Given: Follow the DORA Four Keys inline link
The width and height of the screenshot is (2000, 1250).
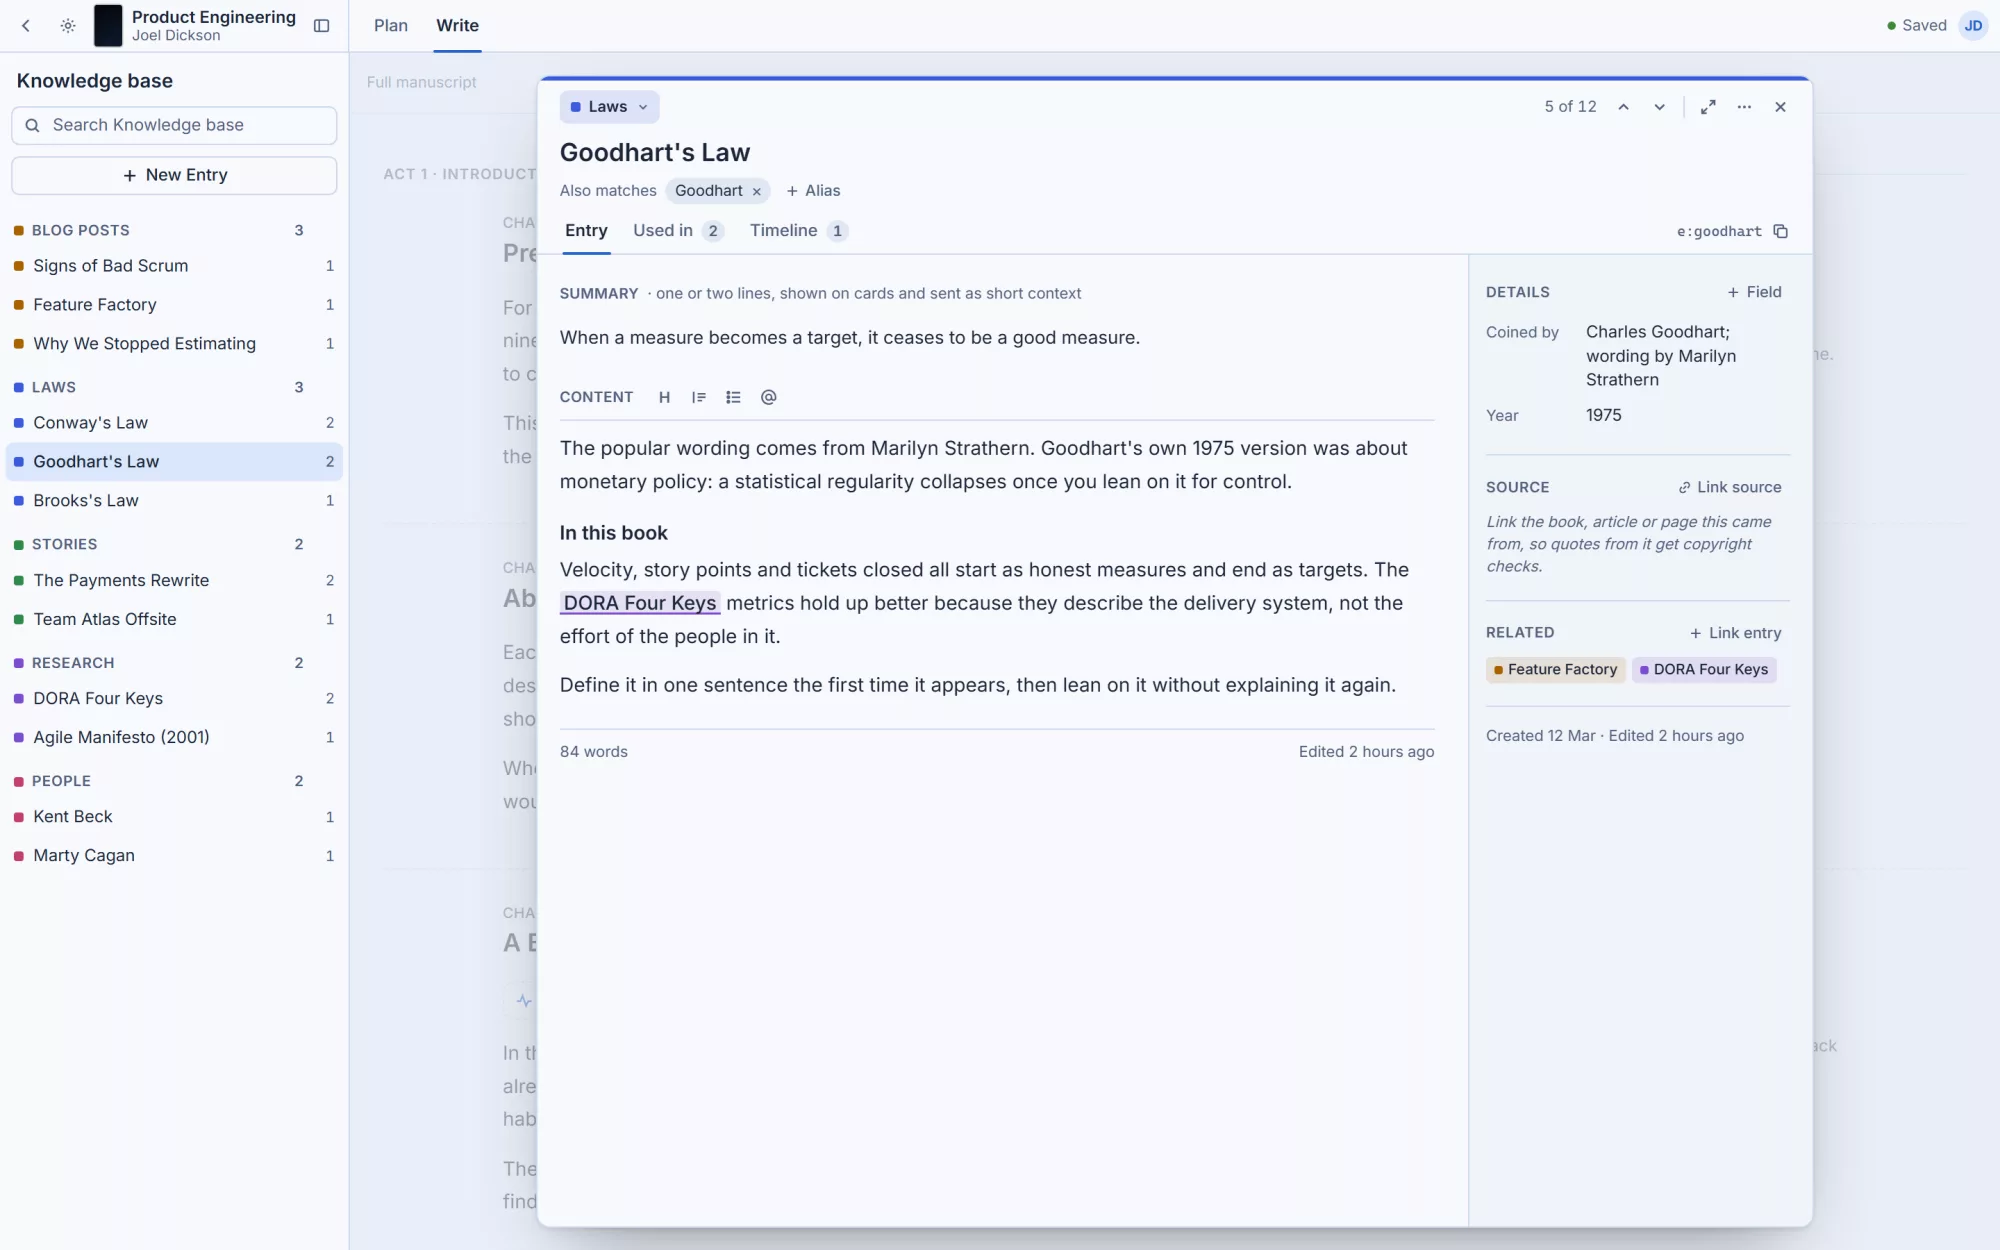Looking at the screenshot, I should [x=640, y=603].
